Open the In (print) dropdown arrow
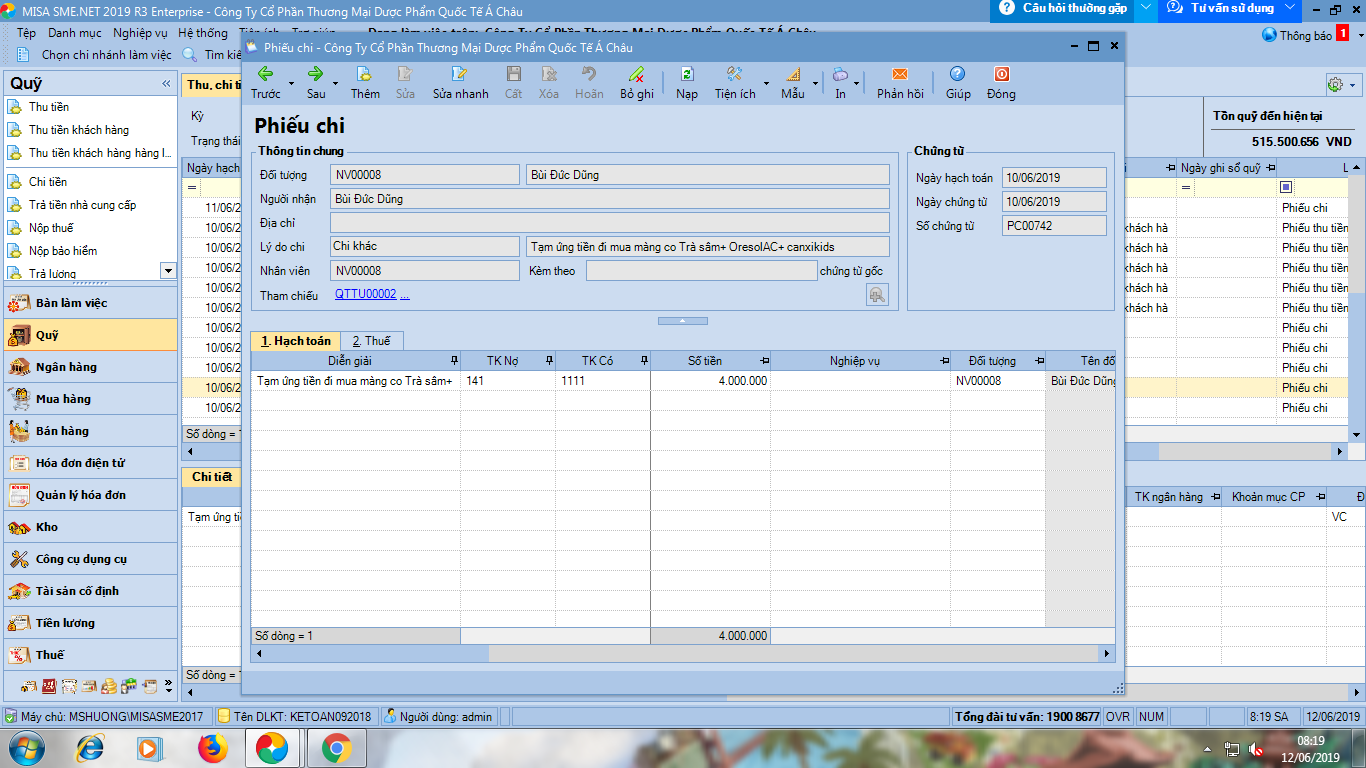This screenshot has height=768, width=1366. [857, 83]
